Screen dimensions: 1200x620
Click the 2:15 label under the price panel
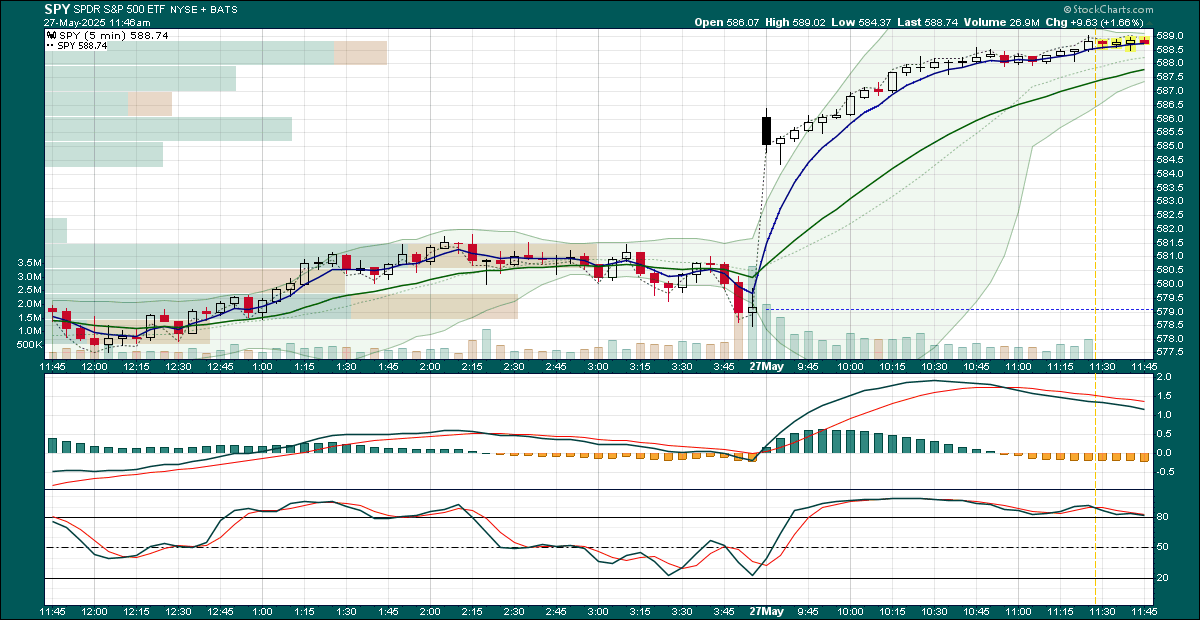(472, 367)
